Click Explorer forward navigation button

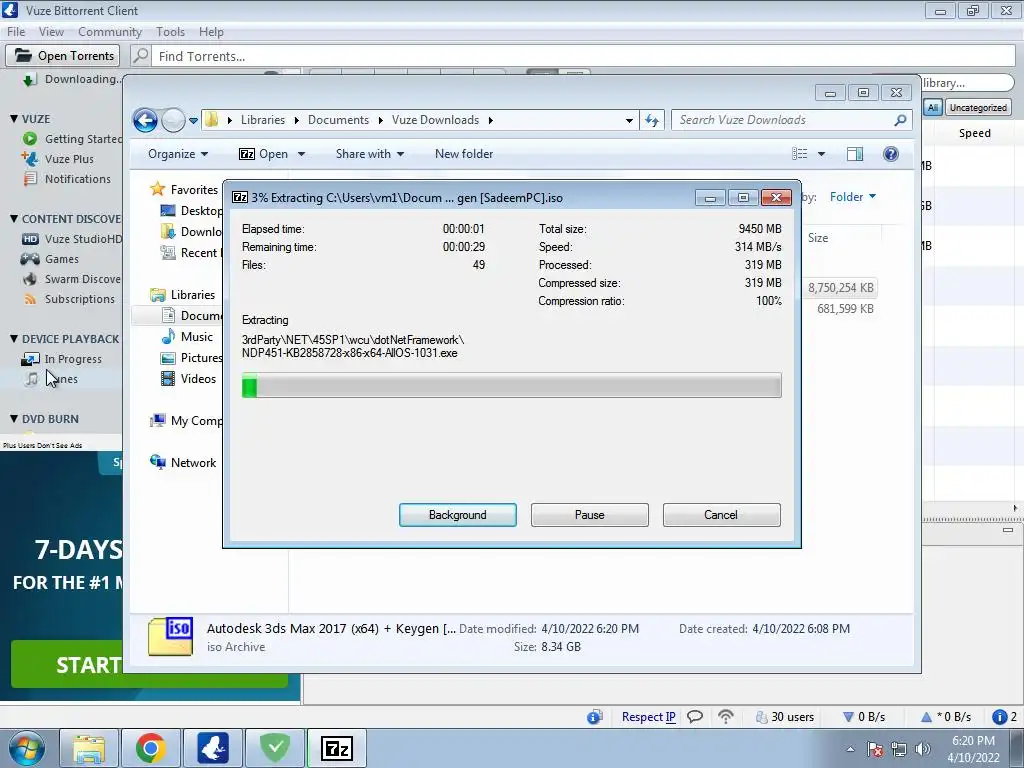173,120
